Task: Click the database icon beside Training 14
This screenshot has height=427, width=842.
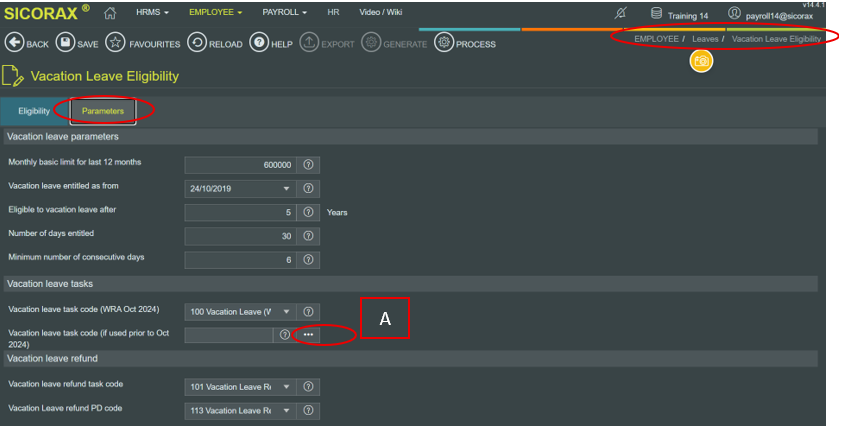Action: (656, 13)
